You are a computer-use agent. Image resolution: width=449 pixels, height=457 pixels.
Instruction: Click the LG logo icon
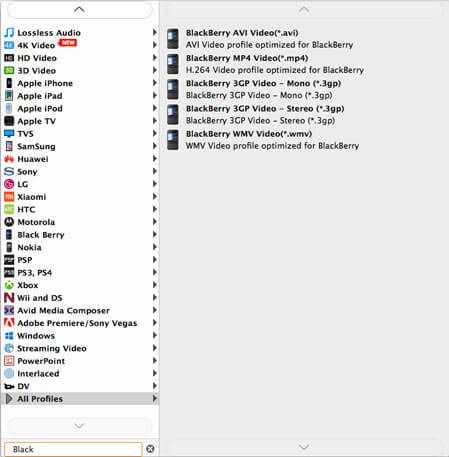click(x=9, y=184)
